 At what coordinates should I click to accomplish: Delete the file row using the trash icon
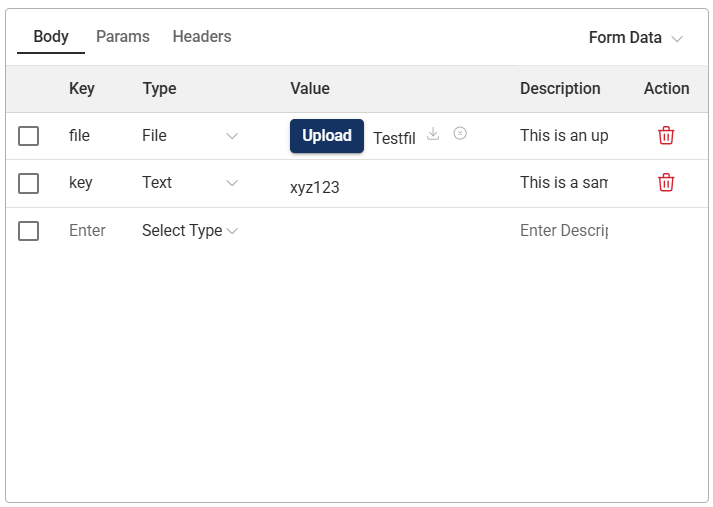666,136
